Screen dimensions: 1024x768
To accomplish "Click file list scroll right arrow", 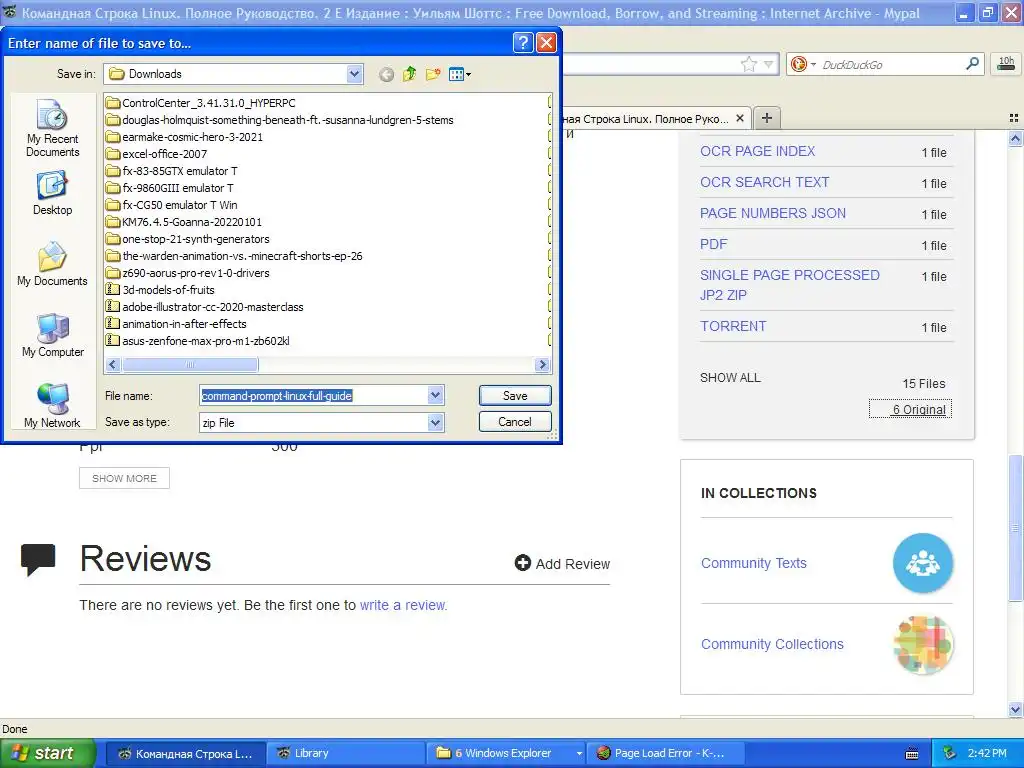I will pos(542,364).
